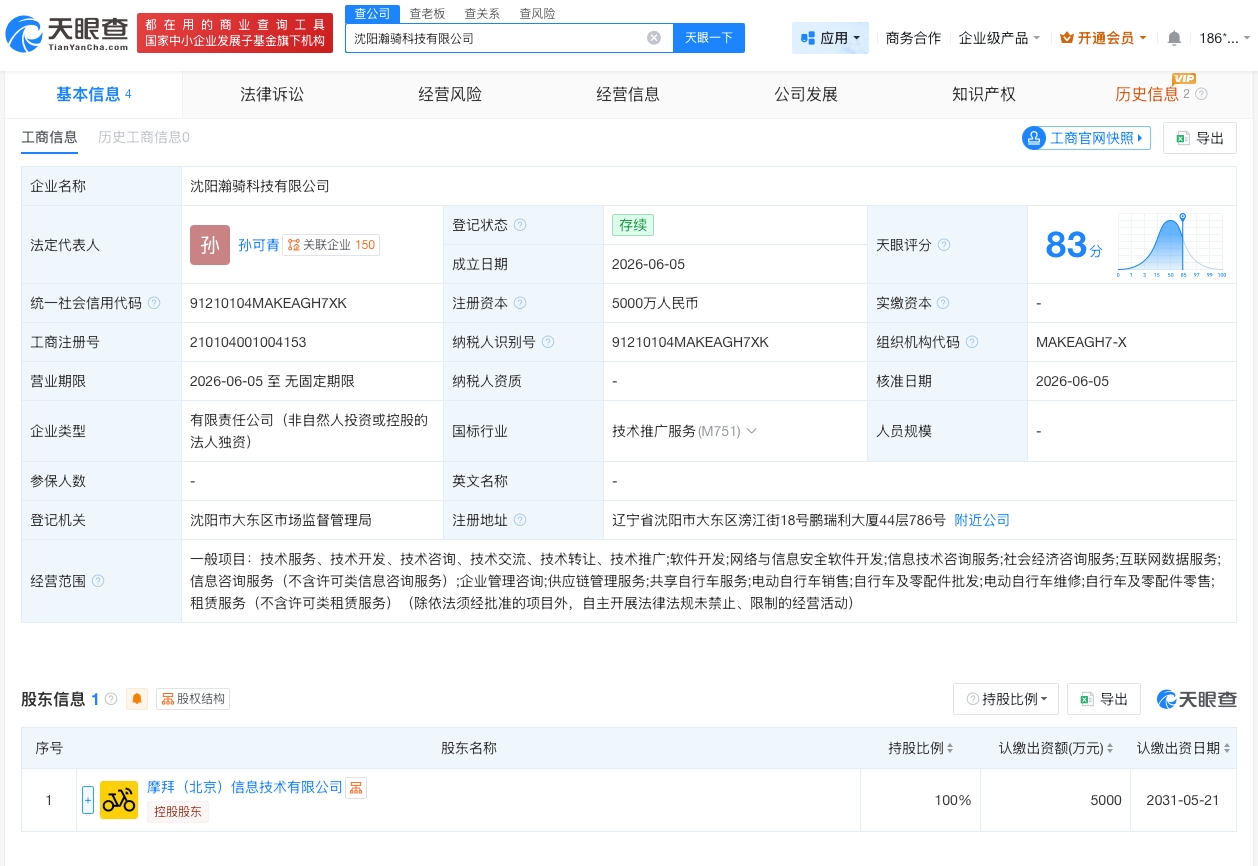The width and height of the screenshot is (1258, 866).
Task: Open the 股权结构 button
Action: (x=193, y=699)
